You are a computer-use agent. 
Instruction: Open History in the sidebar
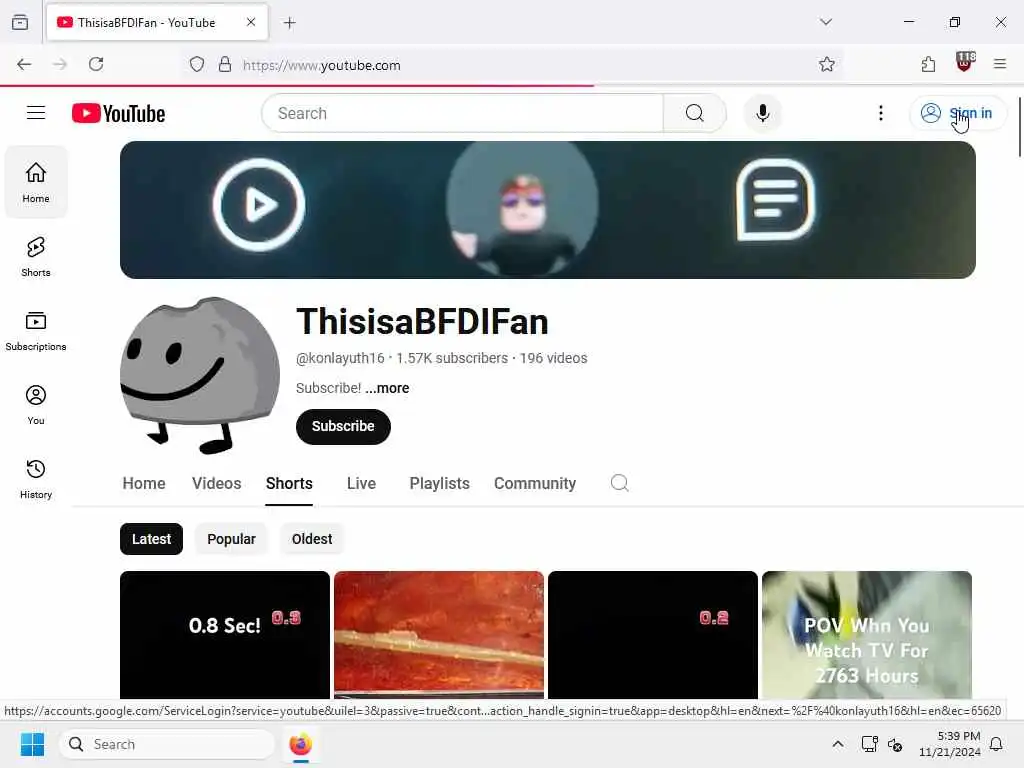pos(36,479)
